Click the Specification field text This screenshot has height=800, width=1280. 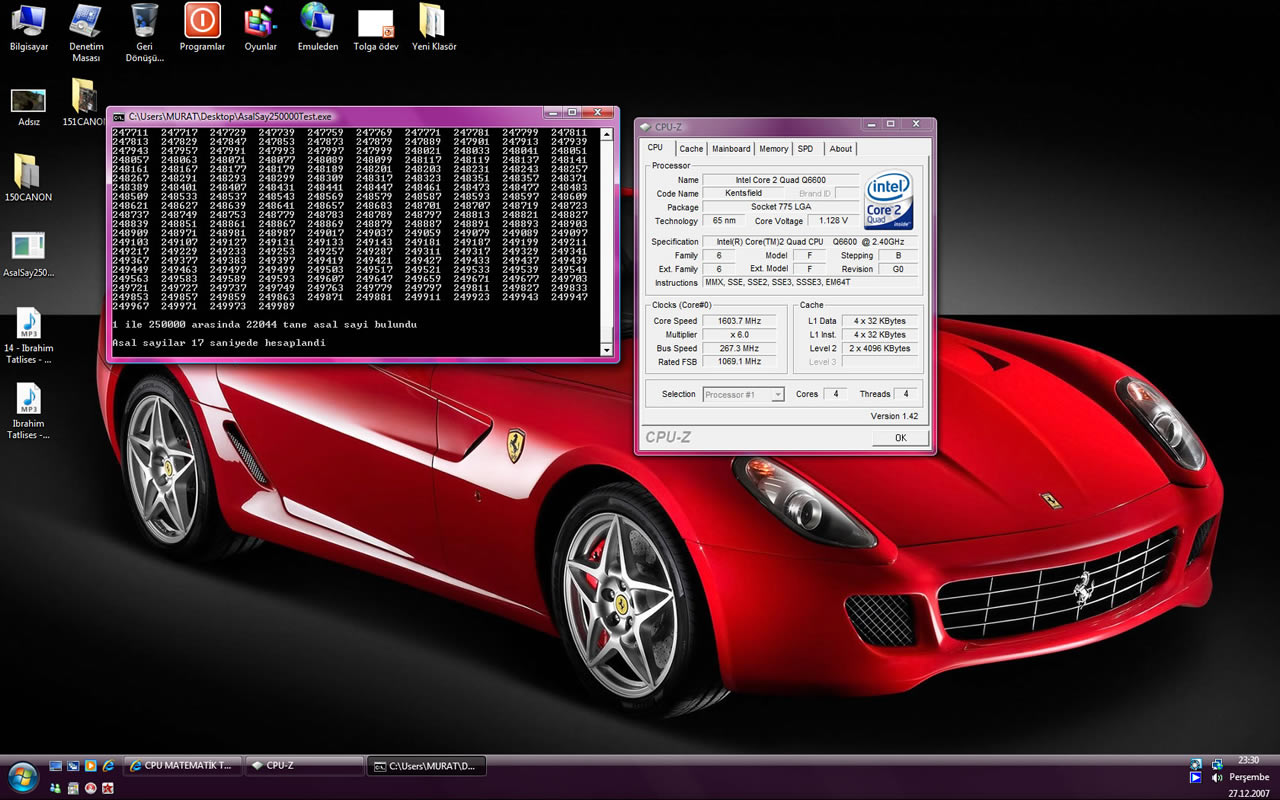pos(811,242)
